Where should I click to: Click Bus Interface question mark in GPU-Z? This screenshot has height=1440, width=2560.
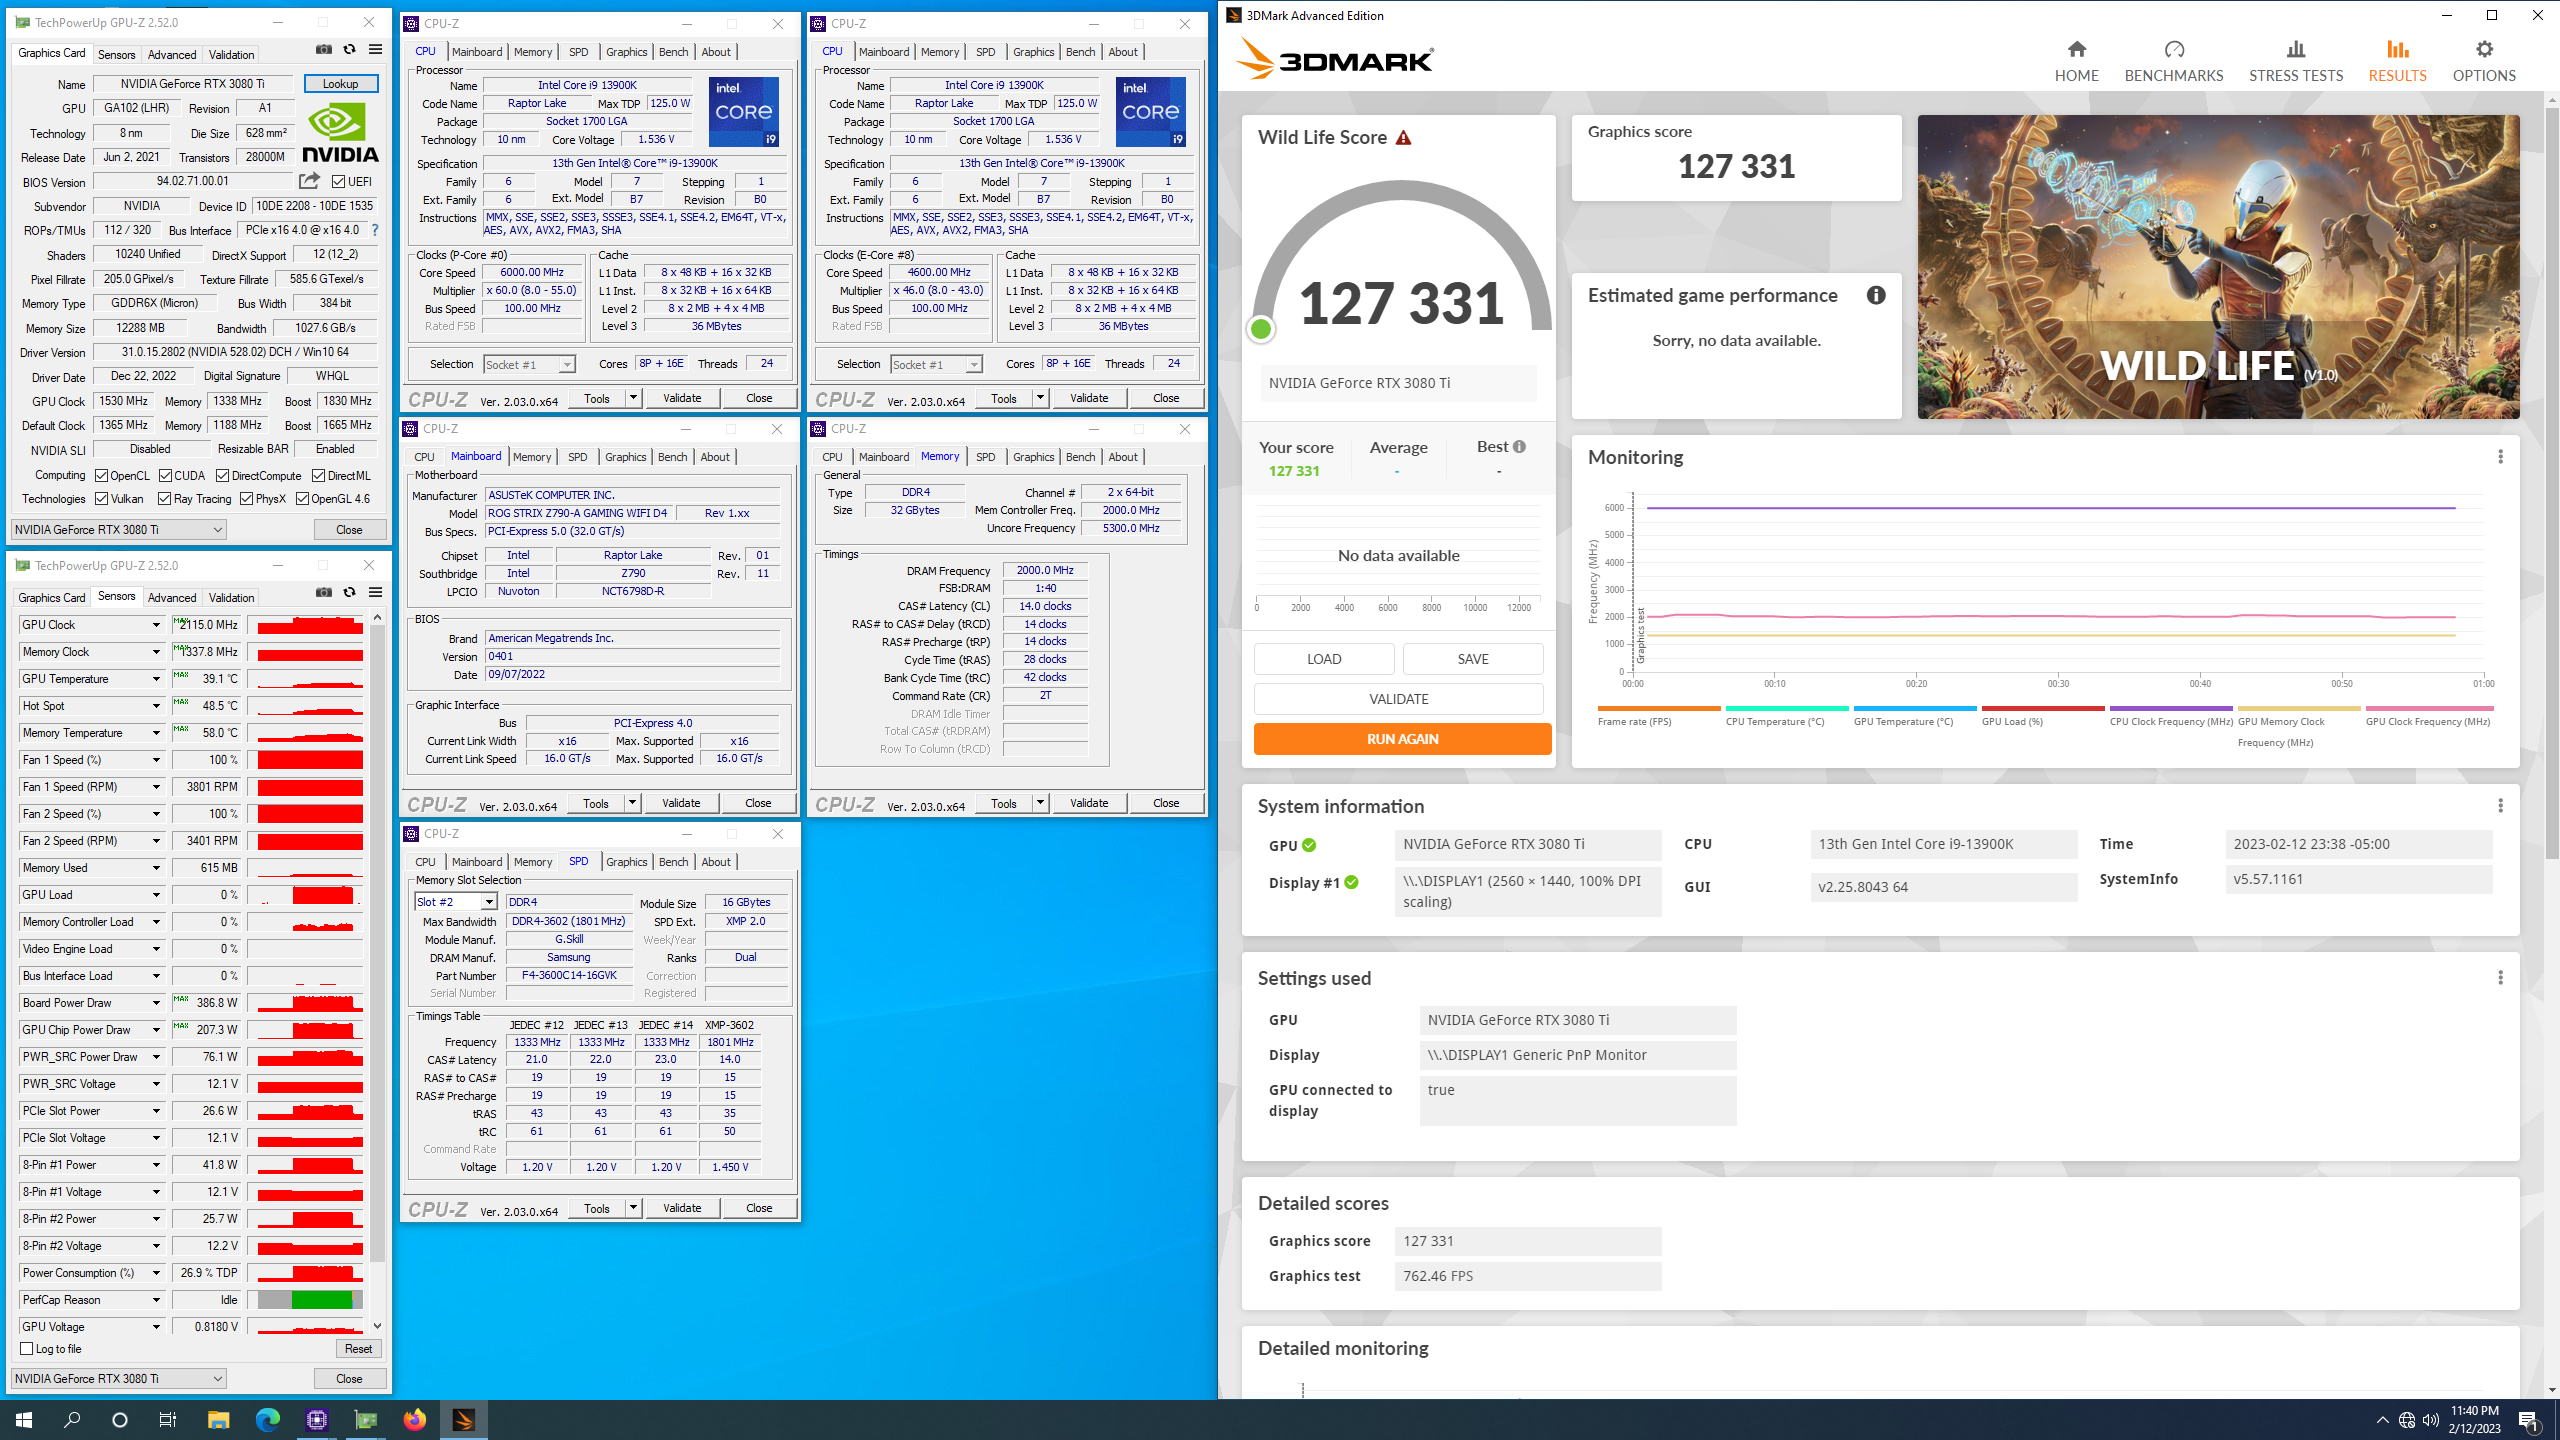point(375,230)
